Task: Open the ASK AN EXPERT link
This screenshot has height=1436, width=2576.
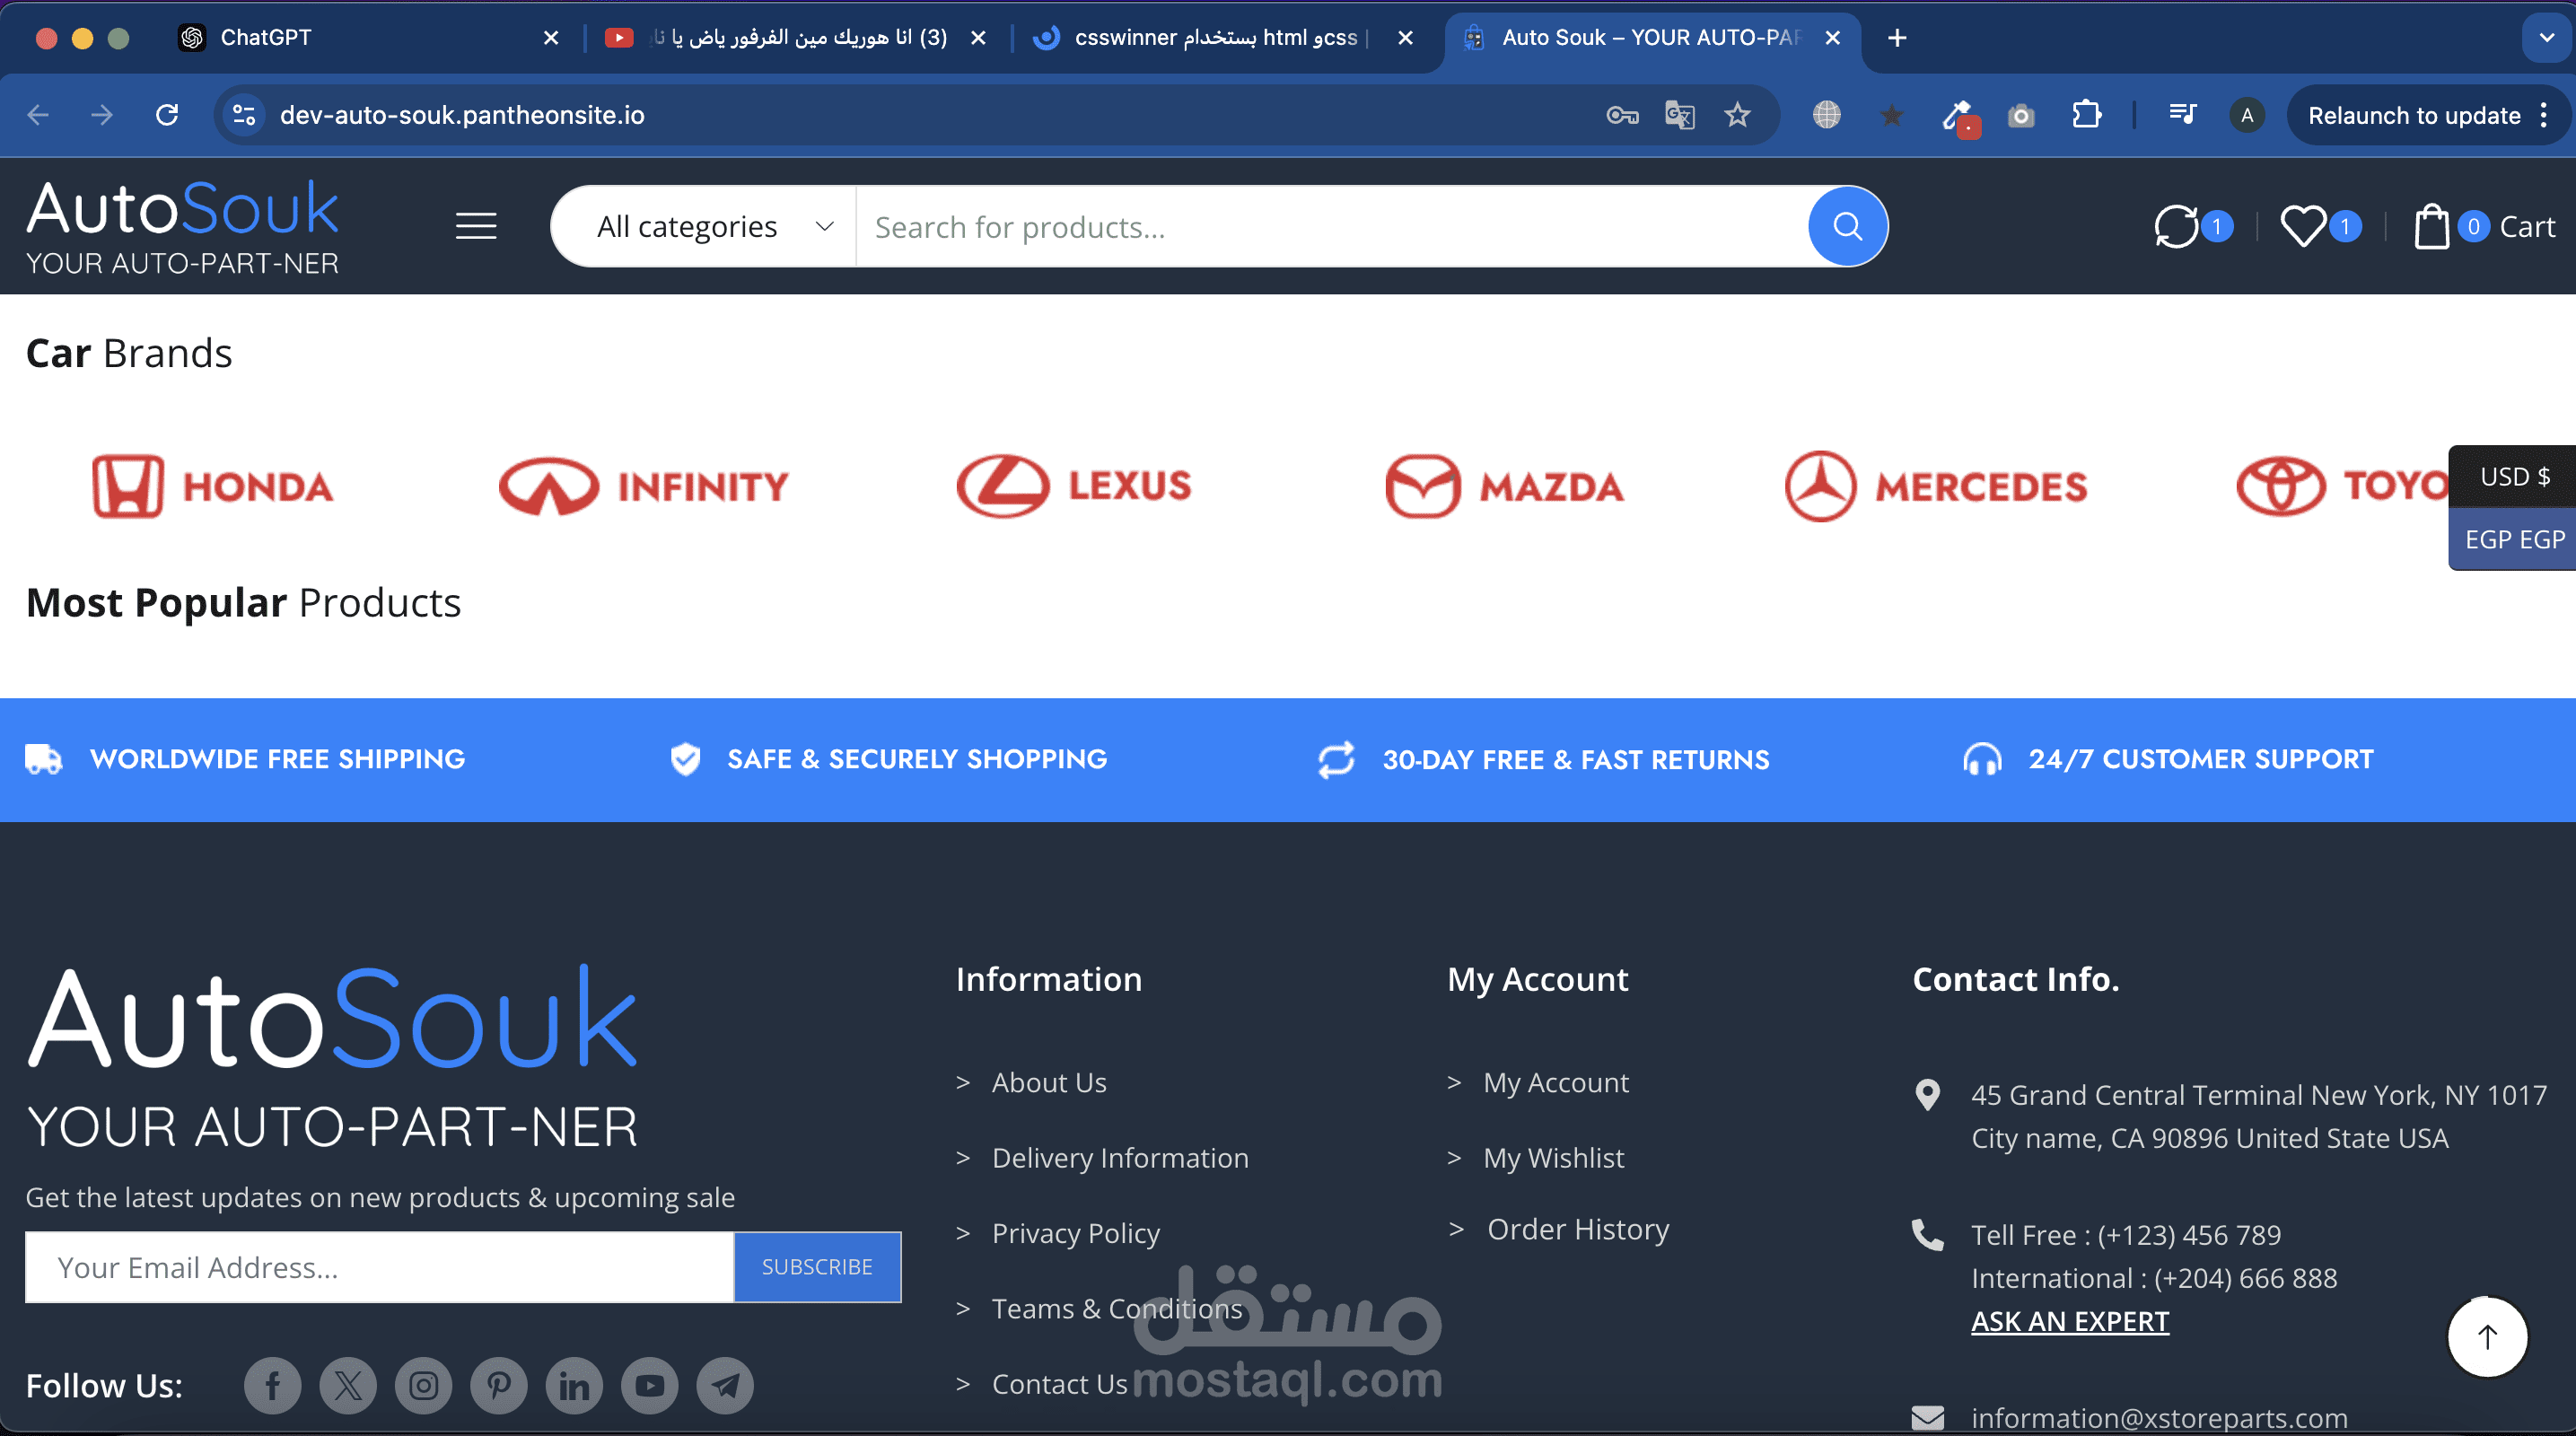Action: [2069, 1321]
